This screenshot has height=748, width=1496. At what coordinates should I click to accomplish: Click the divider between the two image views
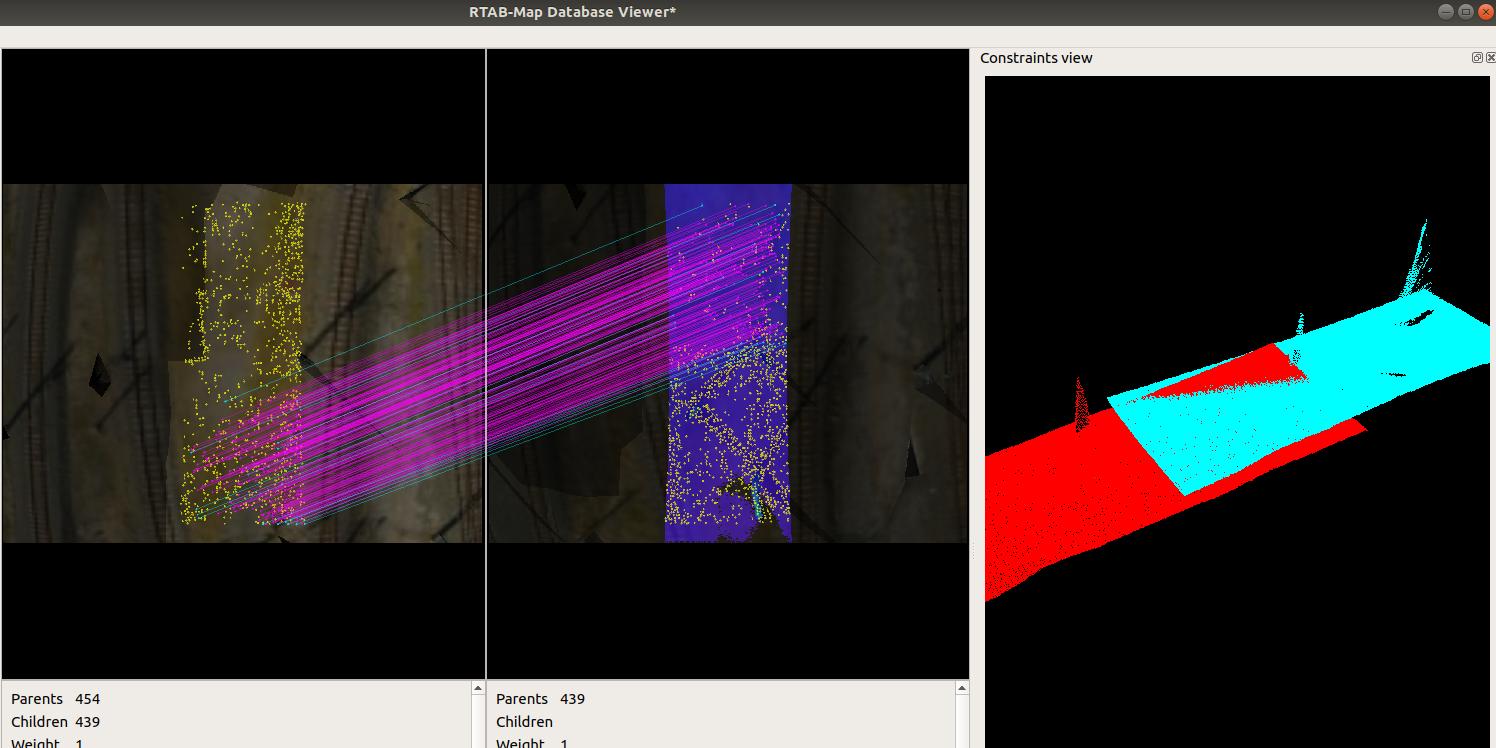coord(486,363)
